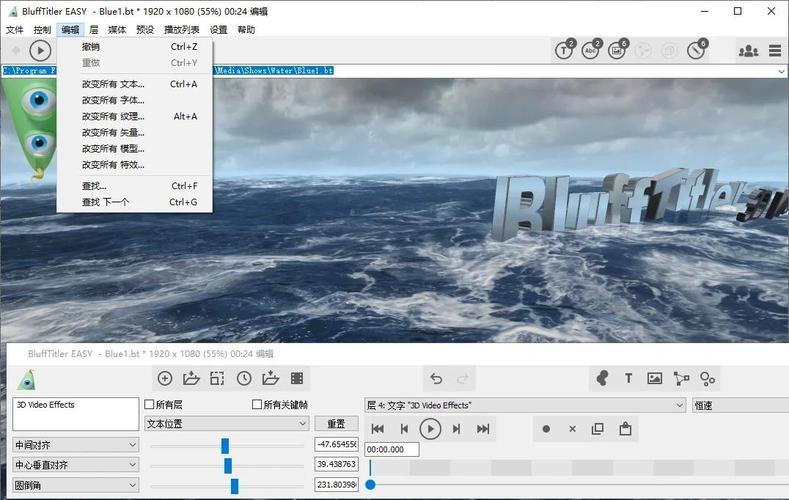Viewport: 789px width, 500px height.
Task: Click the 00:00.000 time field
Action: 392,449
